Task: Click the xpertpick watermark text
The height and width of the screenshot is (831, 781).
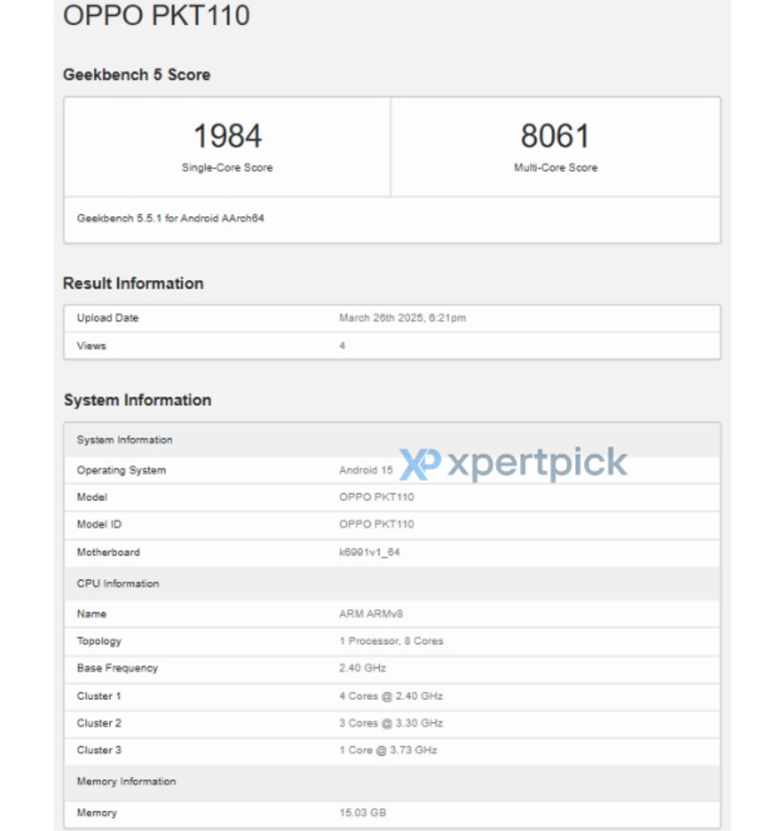Action: (537, 464)
